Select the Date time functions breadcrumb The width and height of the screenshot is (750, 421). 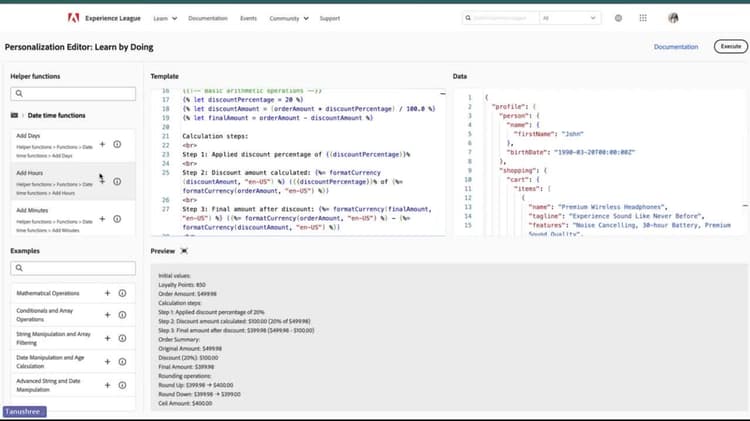(x=56, y=115)
